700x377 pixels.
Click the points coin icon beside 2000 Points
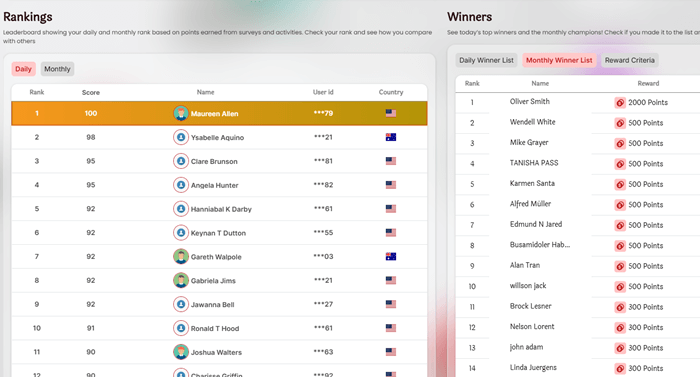(620, 102)
